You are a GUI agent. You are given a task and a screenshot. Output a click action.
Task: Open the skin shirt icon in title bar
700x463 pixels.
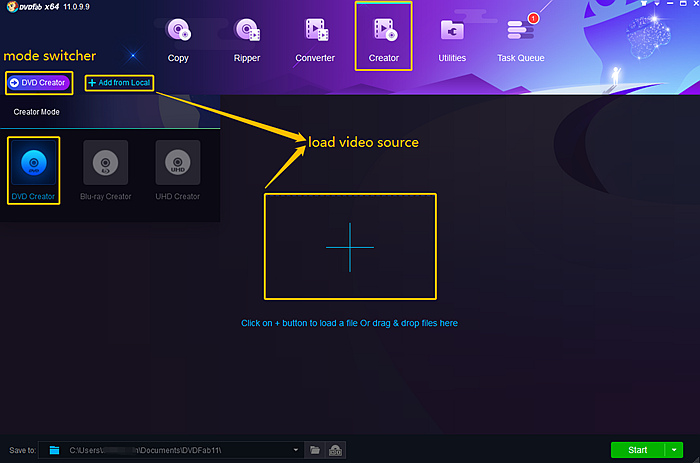pos(644,3)
